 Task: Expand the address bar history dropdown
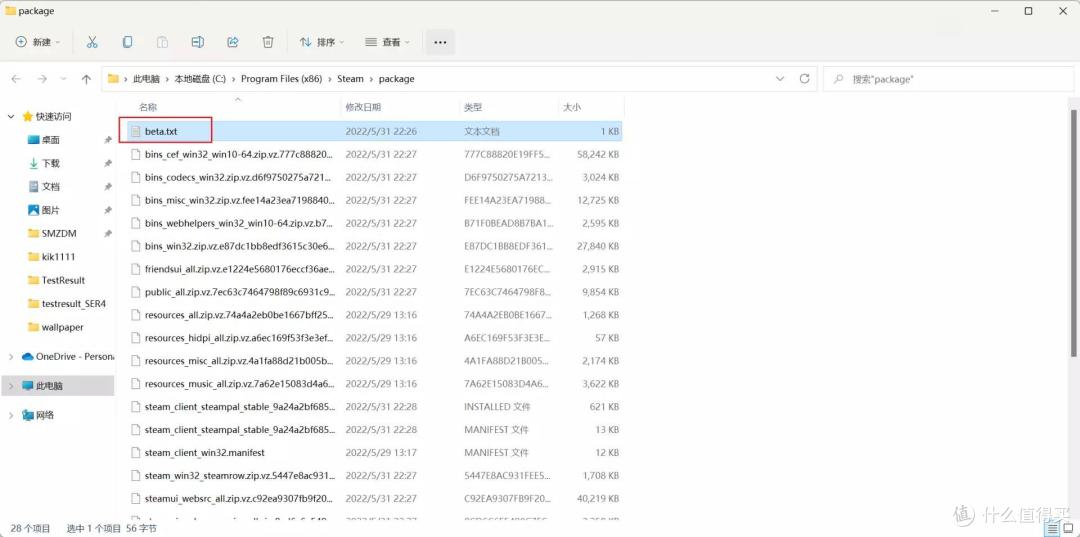point(780,78)
